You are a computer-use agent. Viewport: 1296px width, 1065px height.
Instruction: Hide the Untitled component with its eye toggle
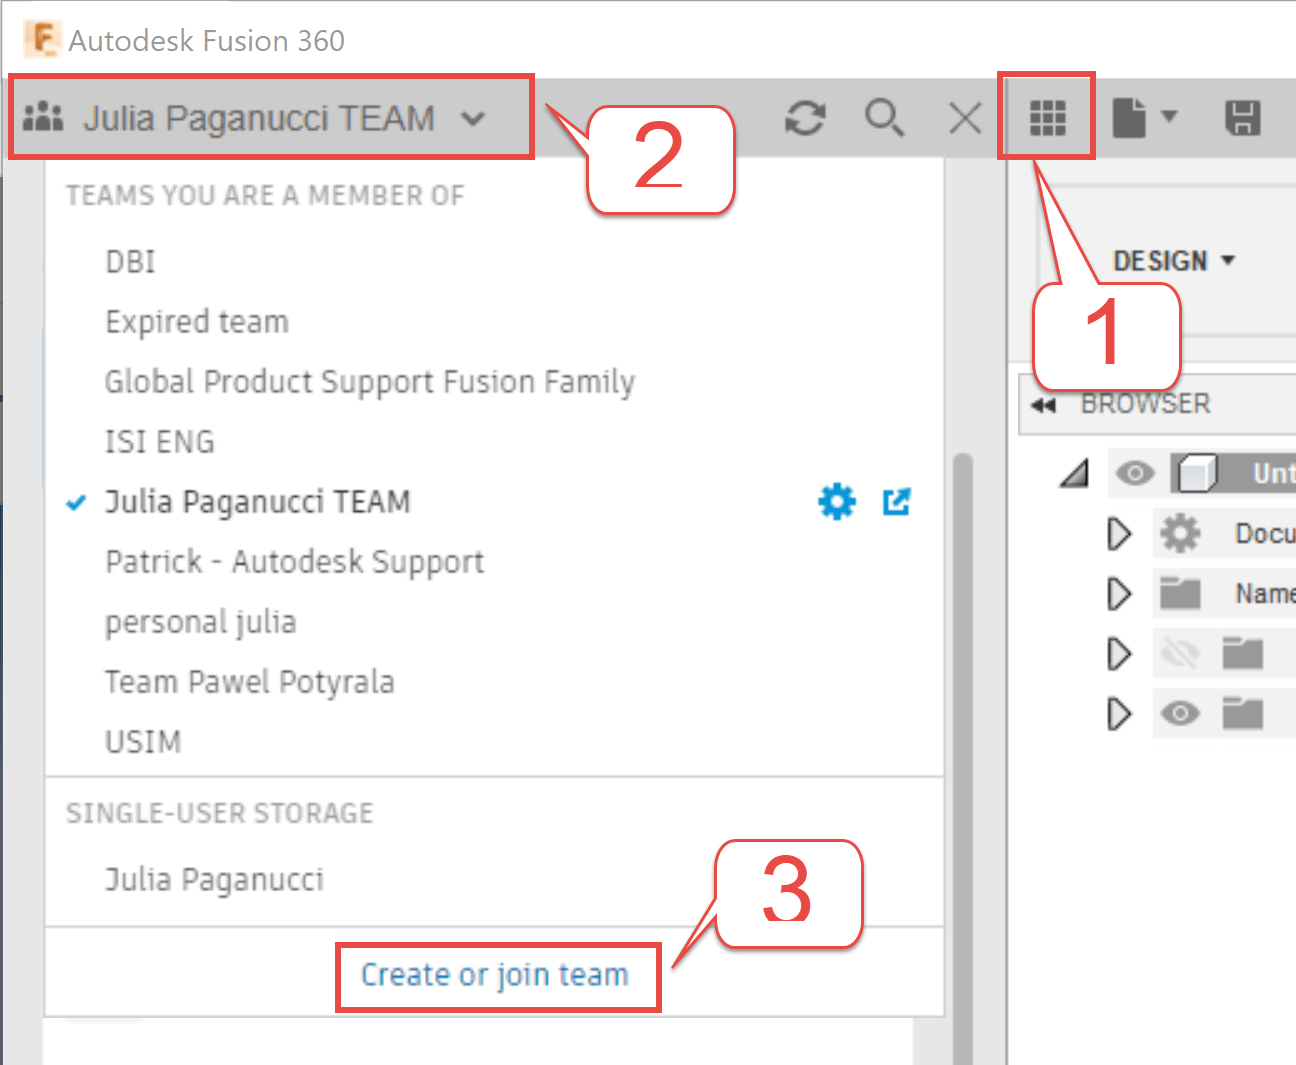point(1135,474)
